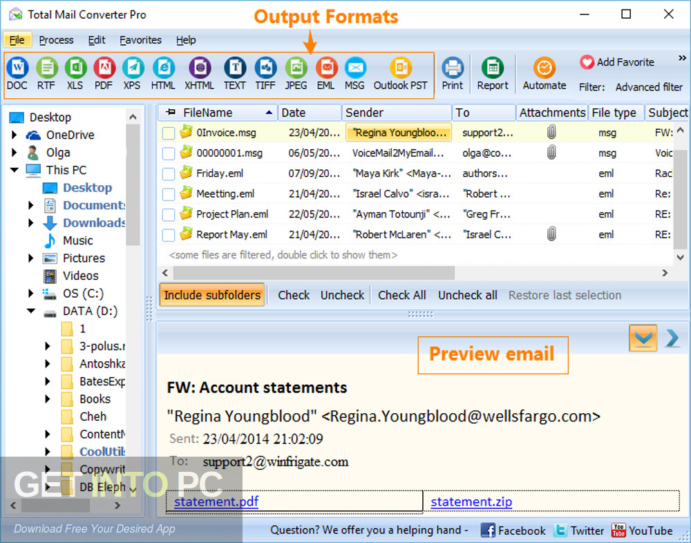
Task: Convert to XHTML format
Action: click(199, 74)
